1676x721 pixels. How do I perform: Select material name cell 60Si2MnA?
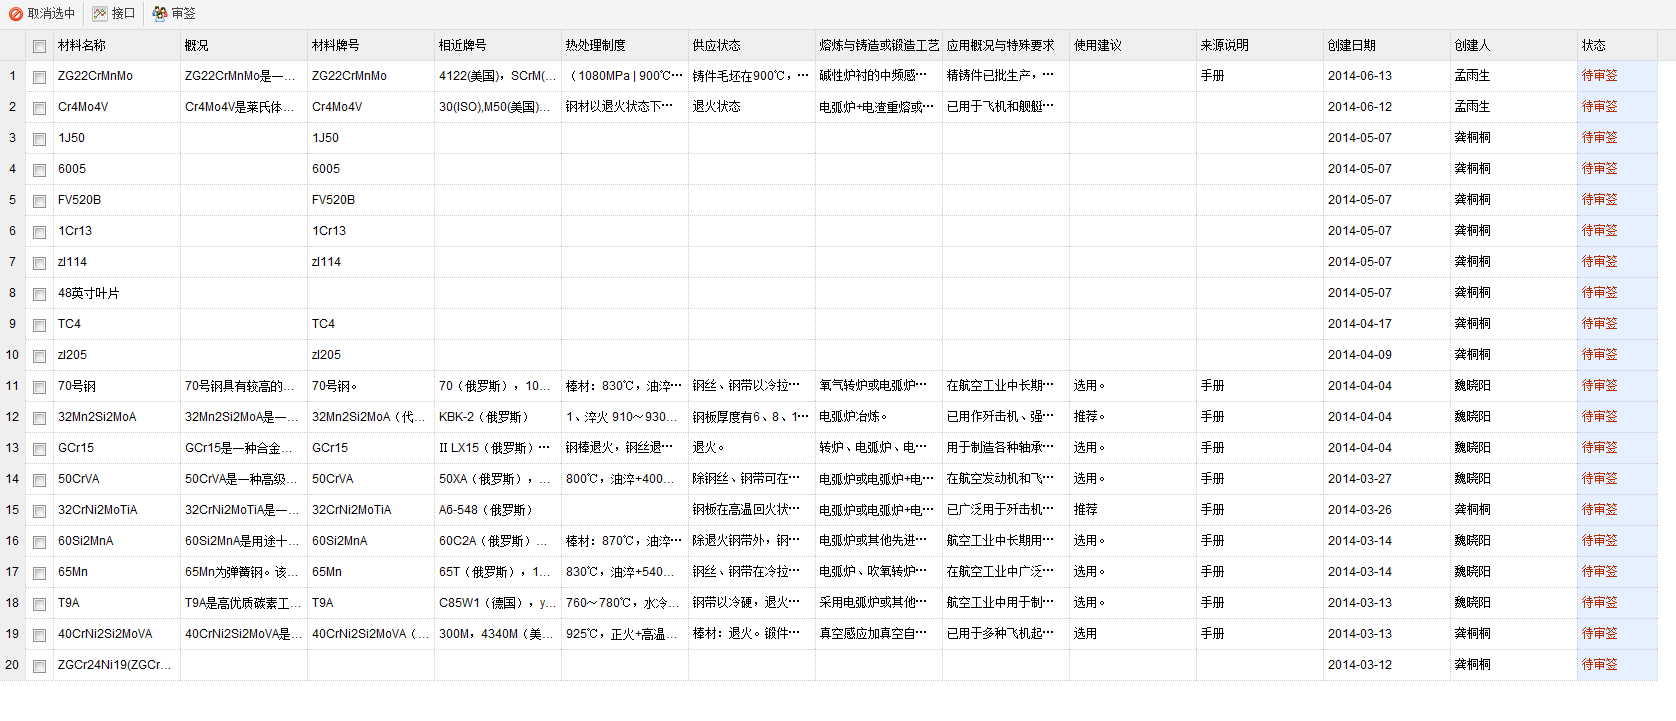click(116, 541)
